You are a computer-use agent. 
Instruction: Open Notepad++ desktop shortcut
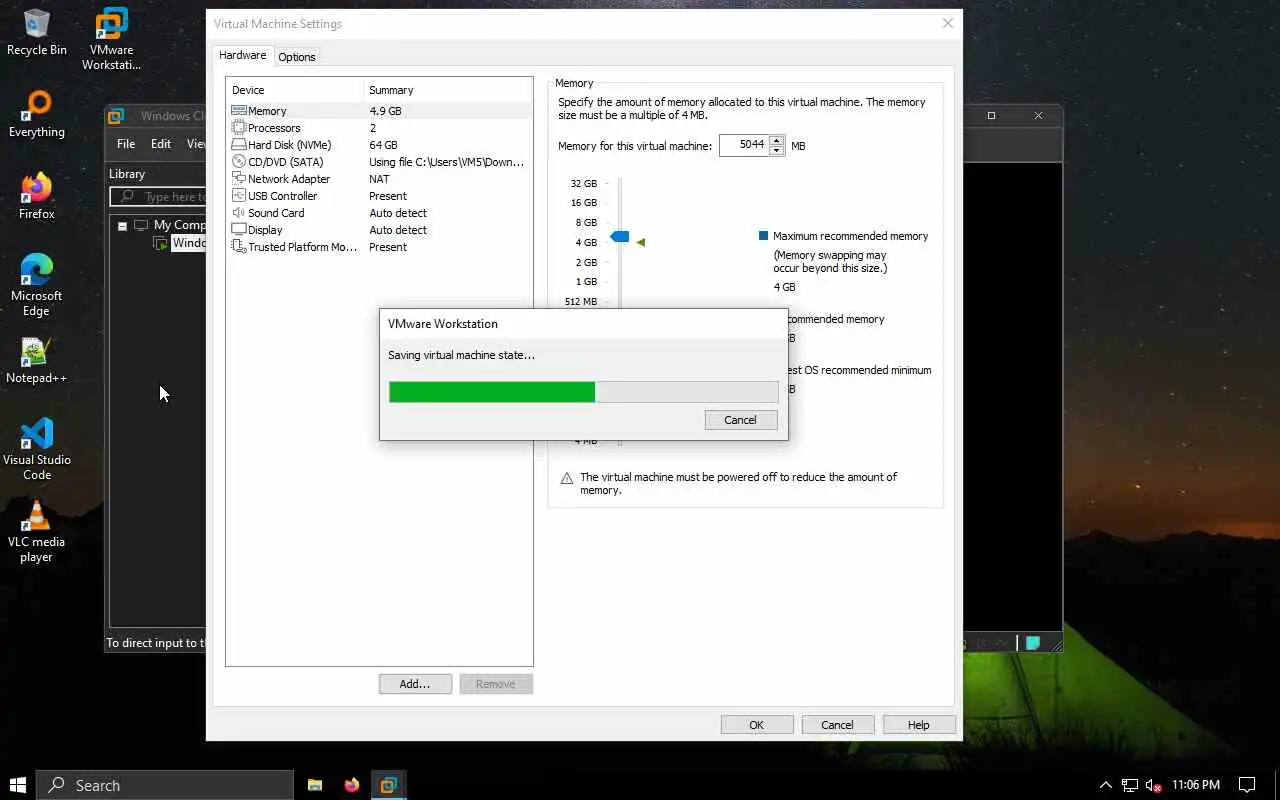coord(37,360)
